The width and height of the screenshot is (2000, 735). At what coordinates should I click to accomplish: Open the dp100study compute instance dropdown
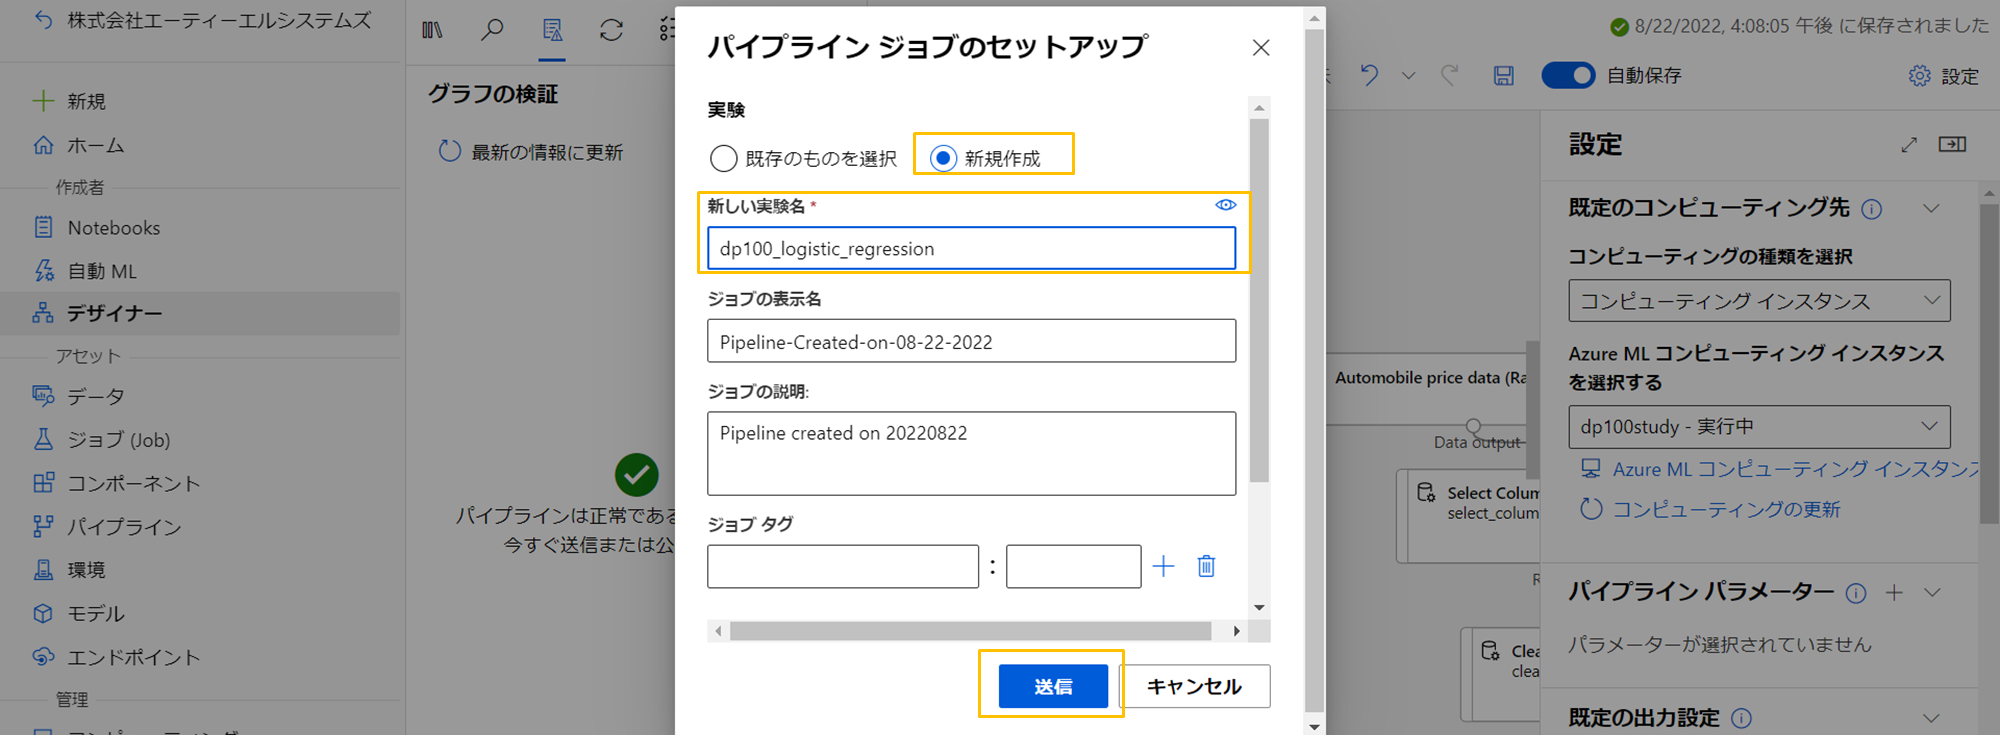click(x=1759, y=426)
